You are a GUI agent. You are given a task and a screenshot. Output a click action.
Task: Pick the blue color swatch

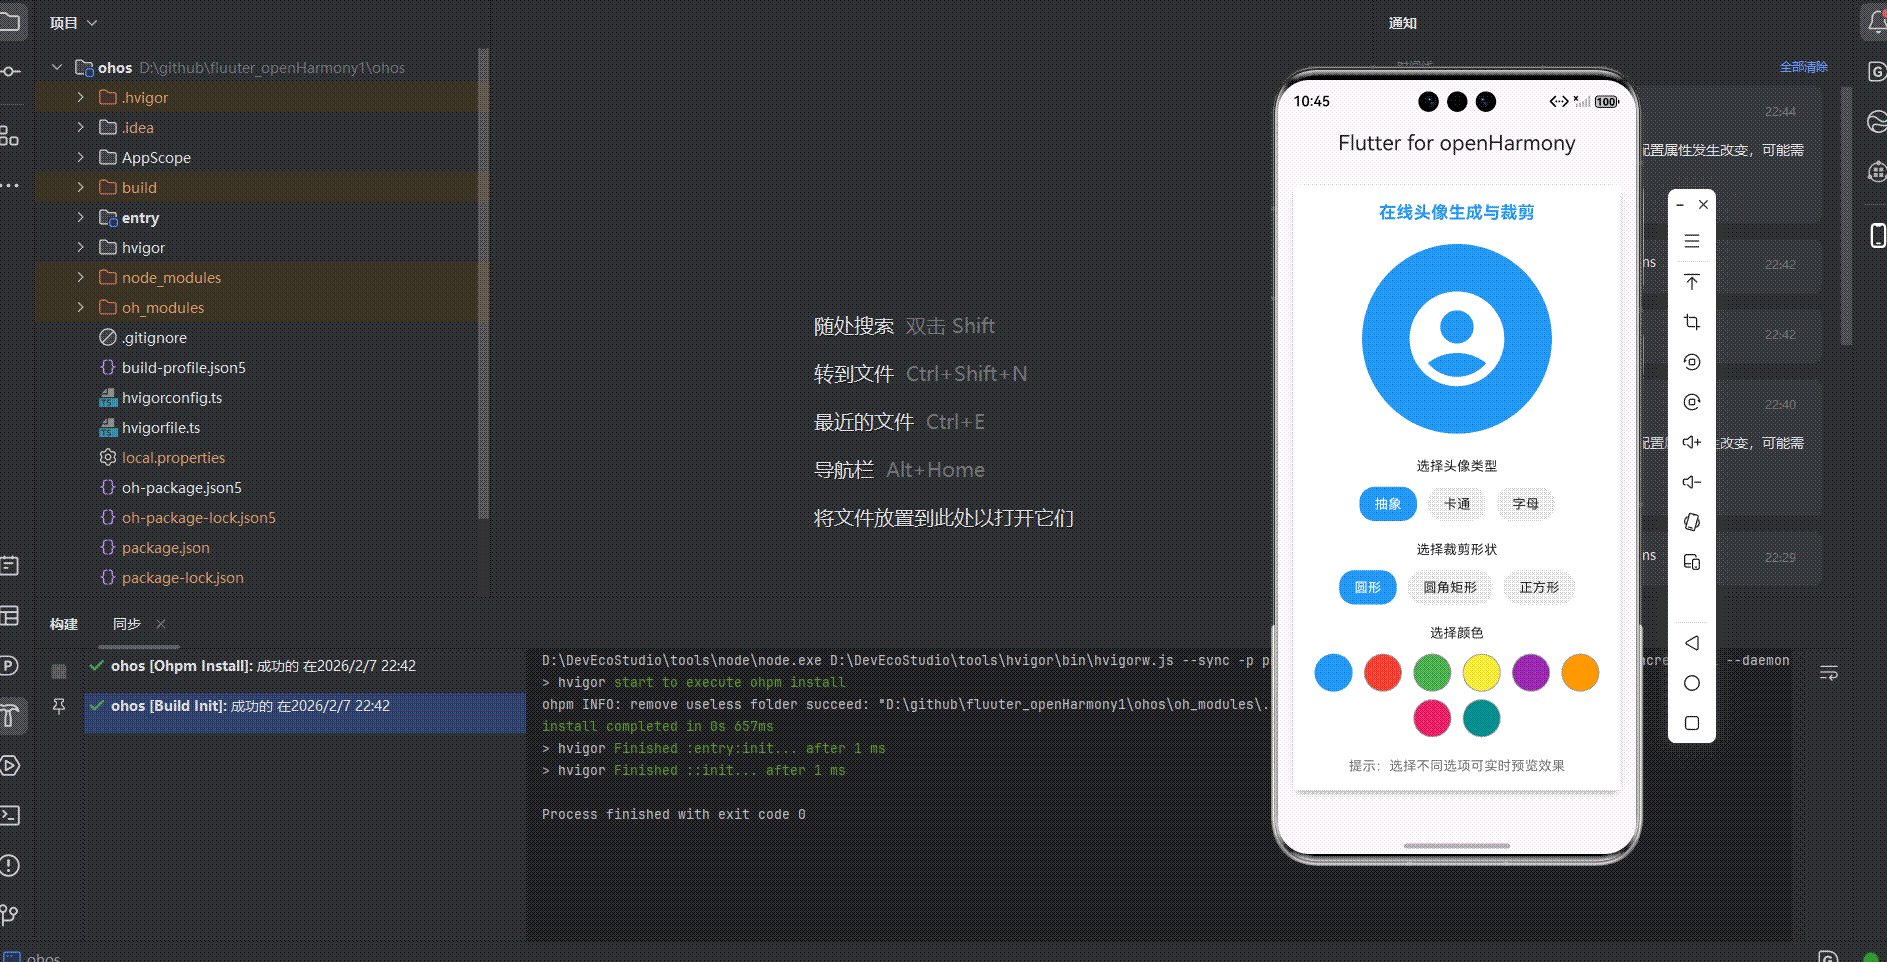[x=1333, y=672]
